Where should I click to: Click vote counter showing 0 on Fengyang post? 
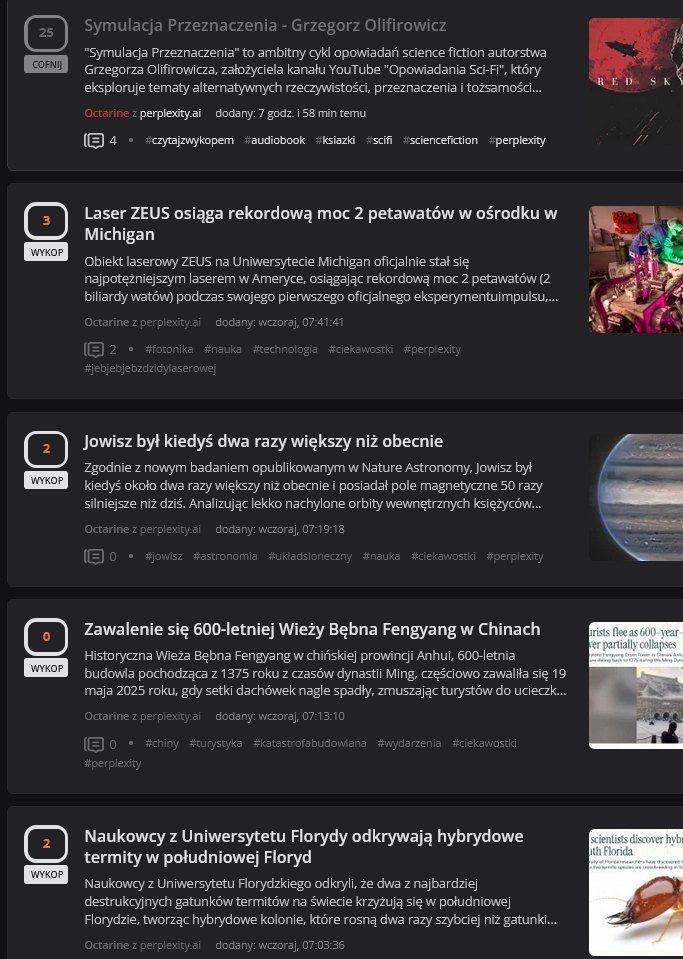pos(46,637)
